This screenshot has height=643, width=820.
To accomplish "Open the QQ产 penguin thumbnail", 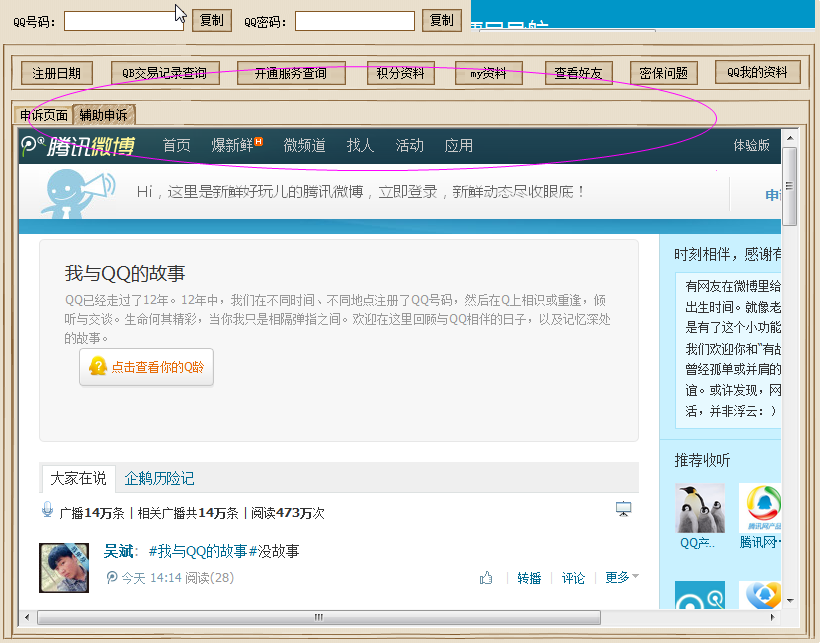I will pyautogui.click(x=700, y=508).
